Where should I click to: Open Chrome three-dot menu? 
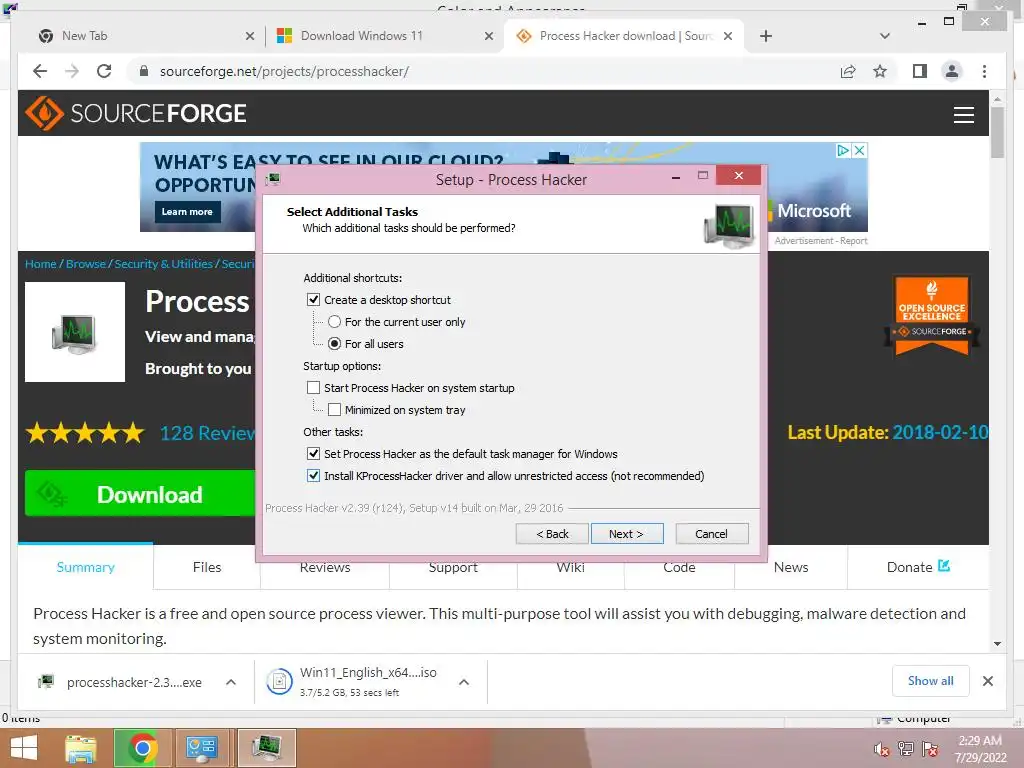pyautogui.click(x=984, y=71)
